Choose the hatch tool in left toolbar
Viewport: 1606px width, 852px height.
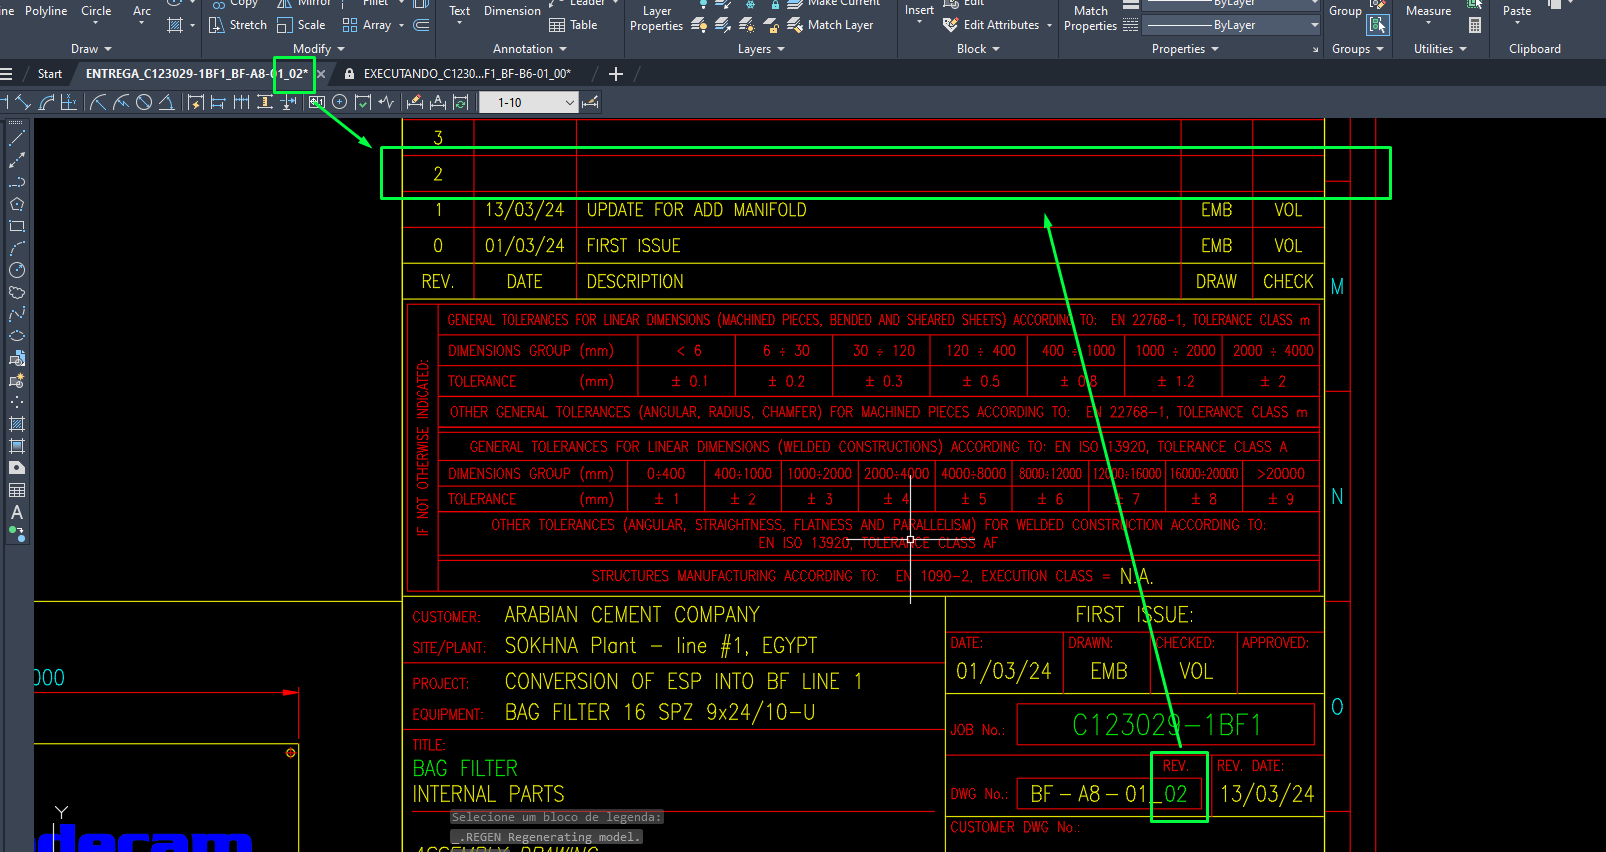point(17,424)
